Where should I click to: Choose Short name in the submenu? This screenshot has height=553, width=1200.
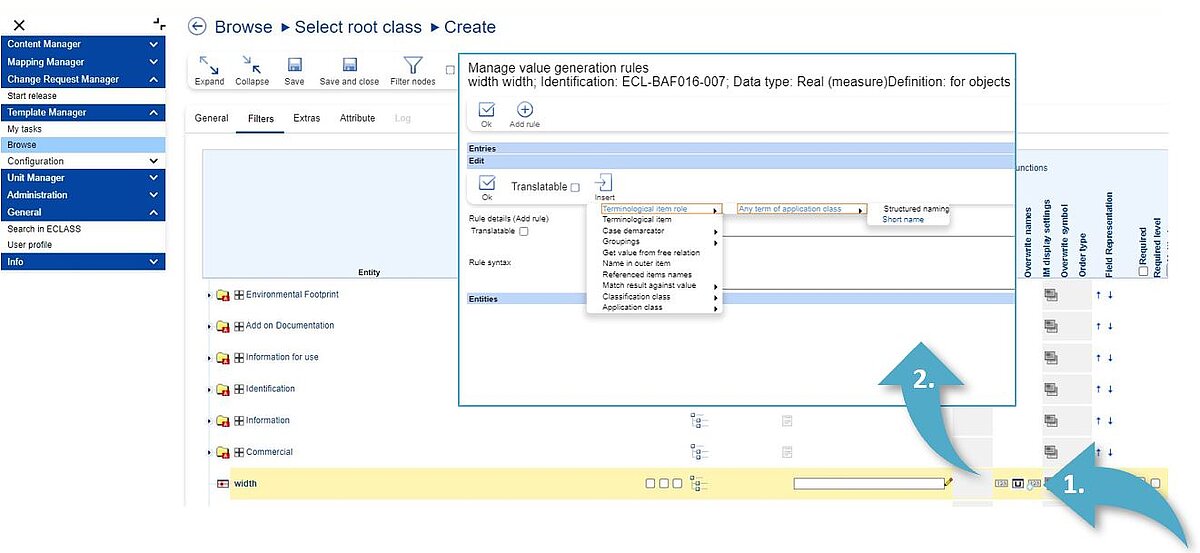[x=903, y=219]
